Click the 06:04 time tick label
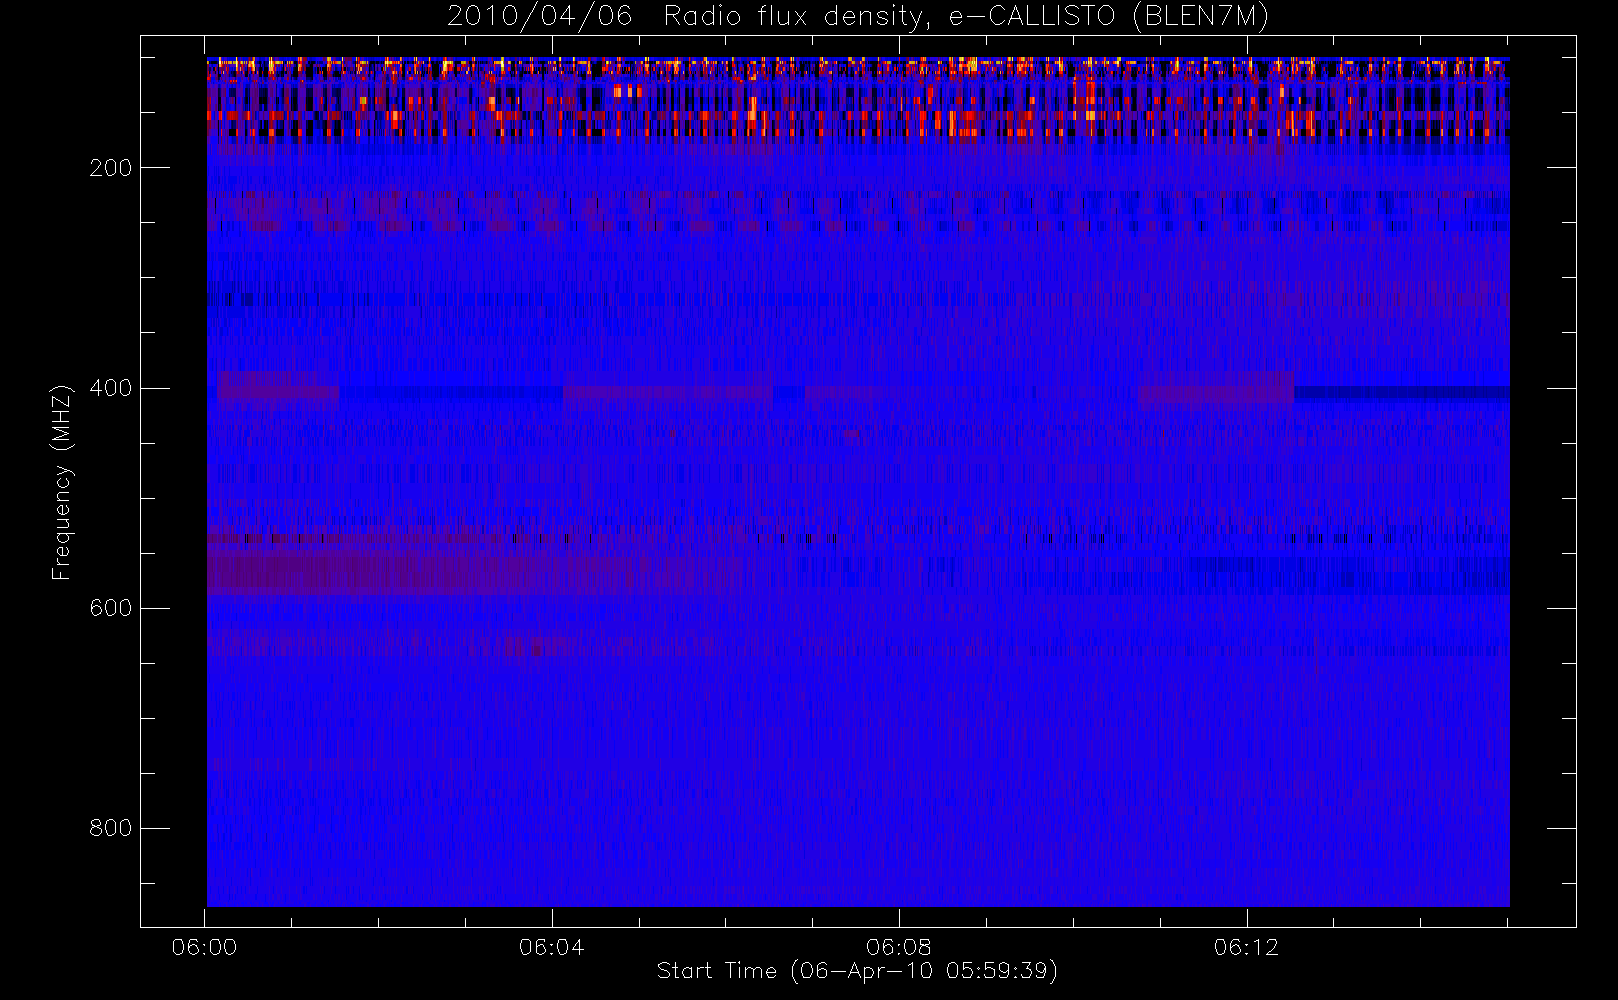 tap(551, 947)
